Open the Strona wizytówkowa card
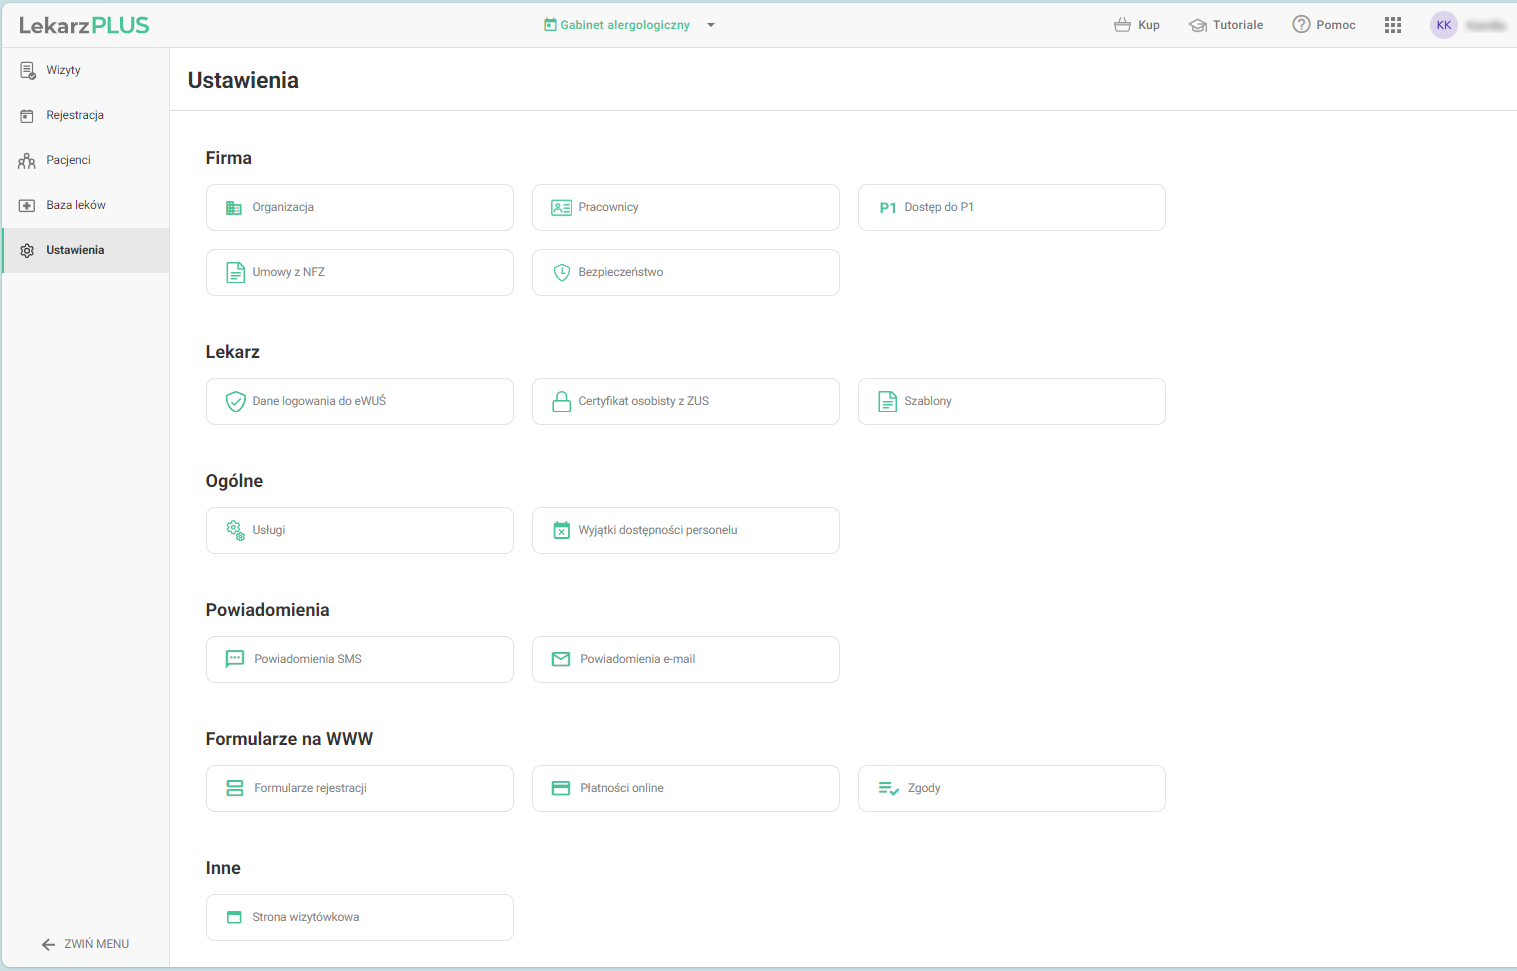This screenshot has height=971, width=1517. 359,918
